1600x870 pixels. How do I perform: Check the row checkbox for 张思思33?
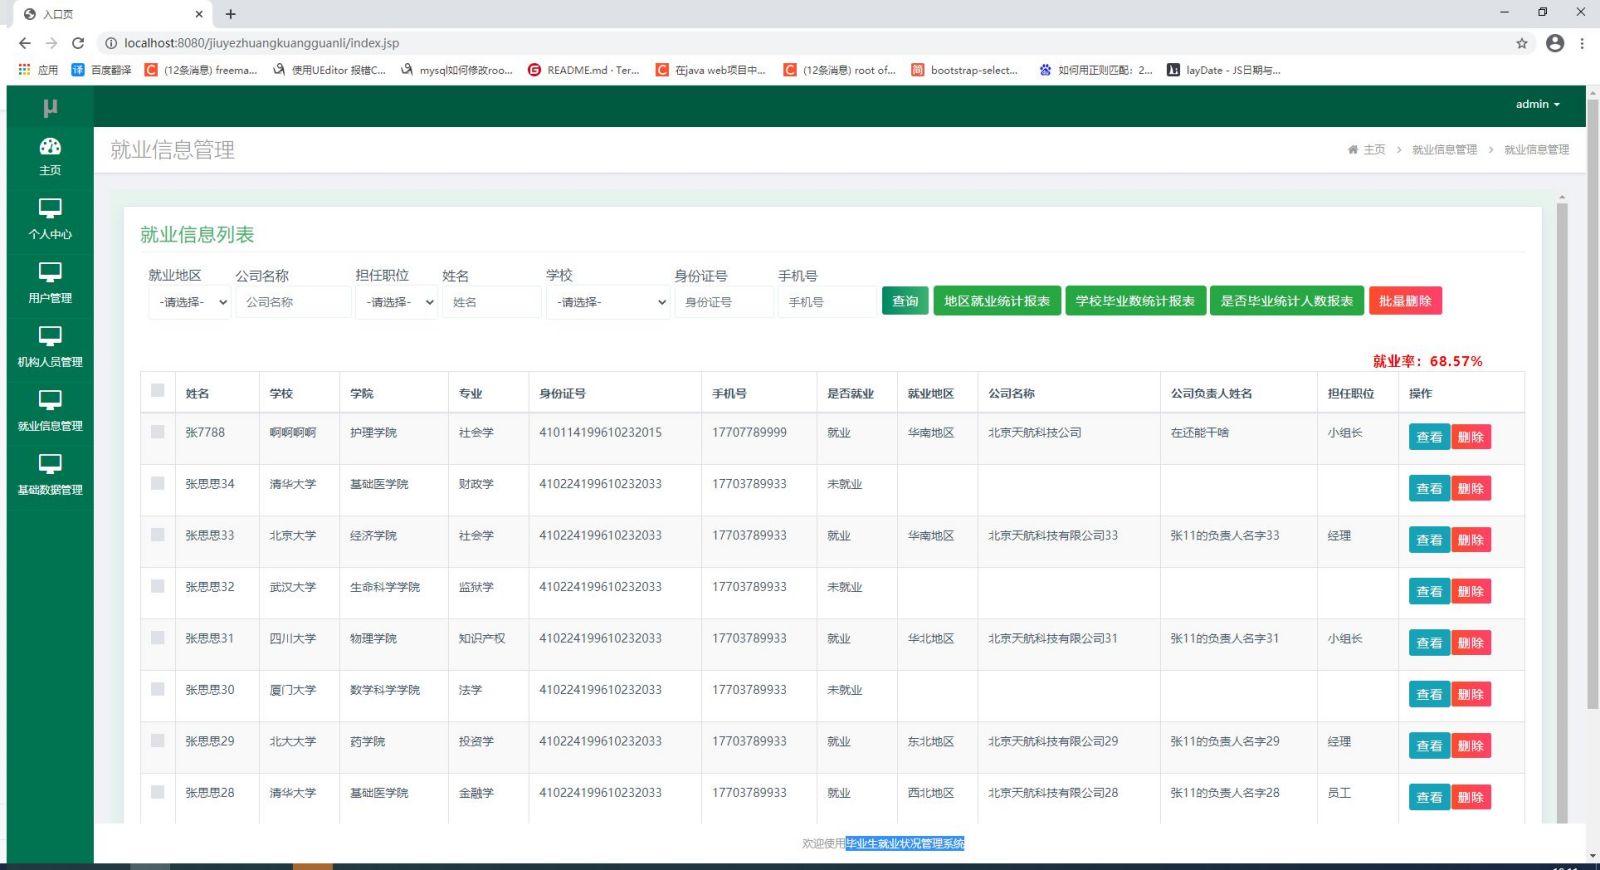[157, 535]
